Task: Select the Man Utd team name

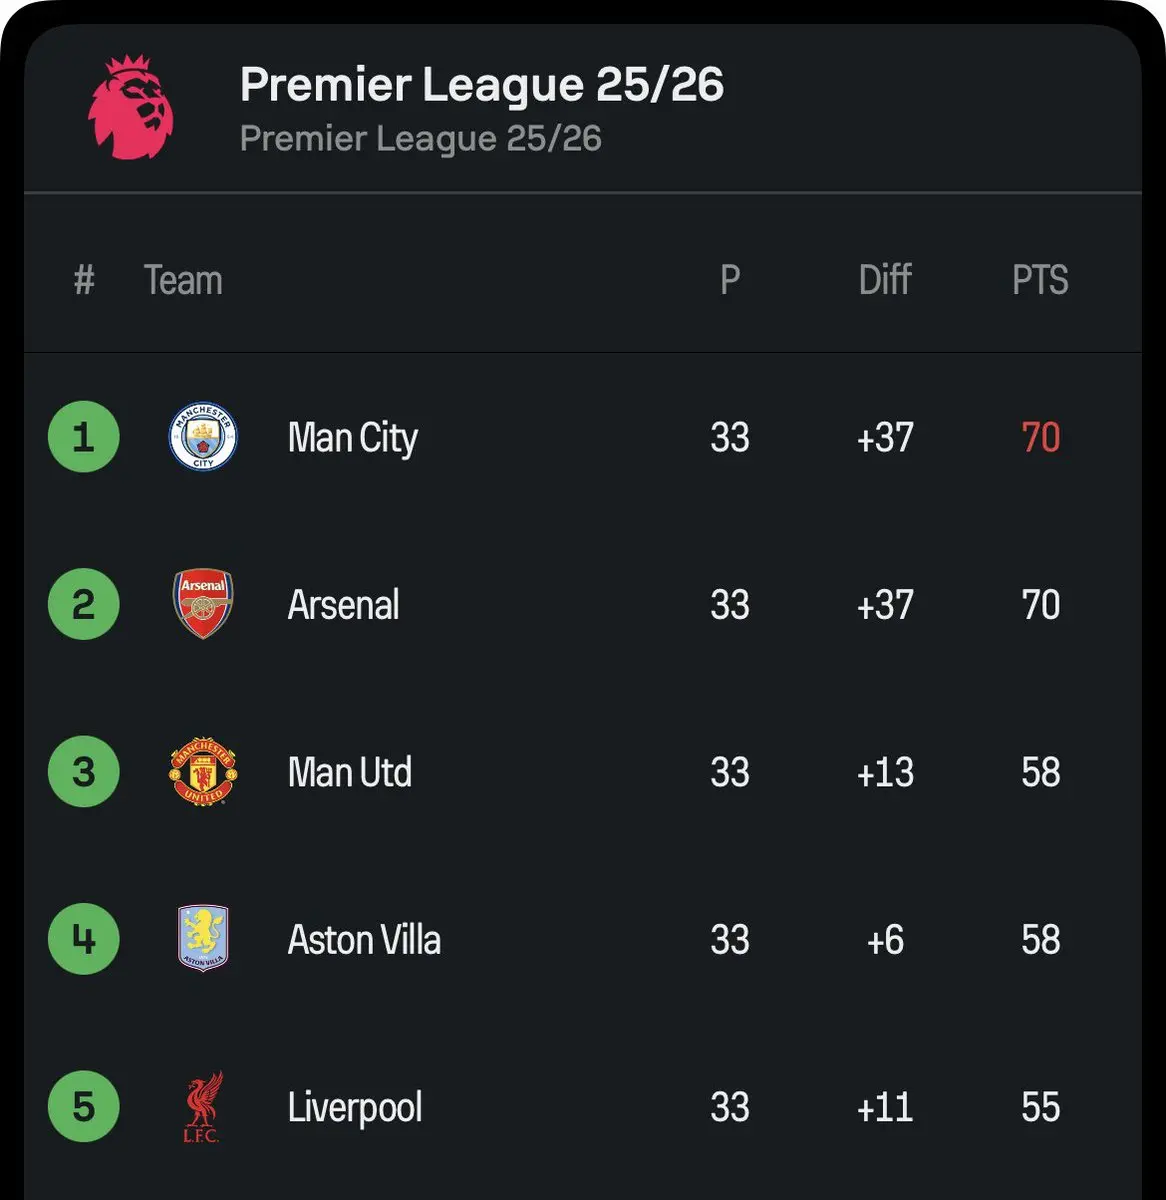Action: (x=349, y=772)
